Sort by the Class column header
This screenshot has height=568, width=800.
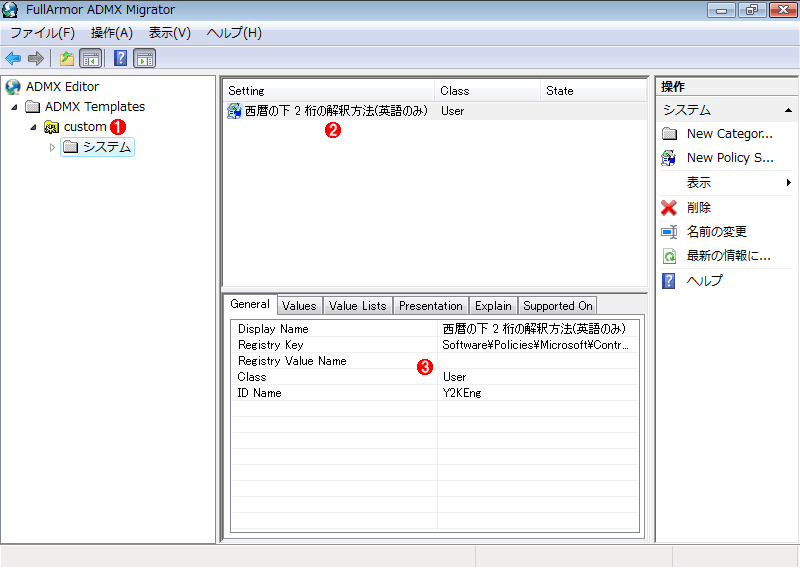pos(488,91)
